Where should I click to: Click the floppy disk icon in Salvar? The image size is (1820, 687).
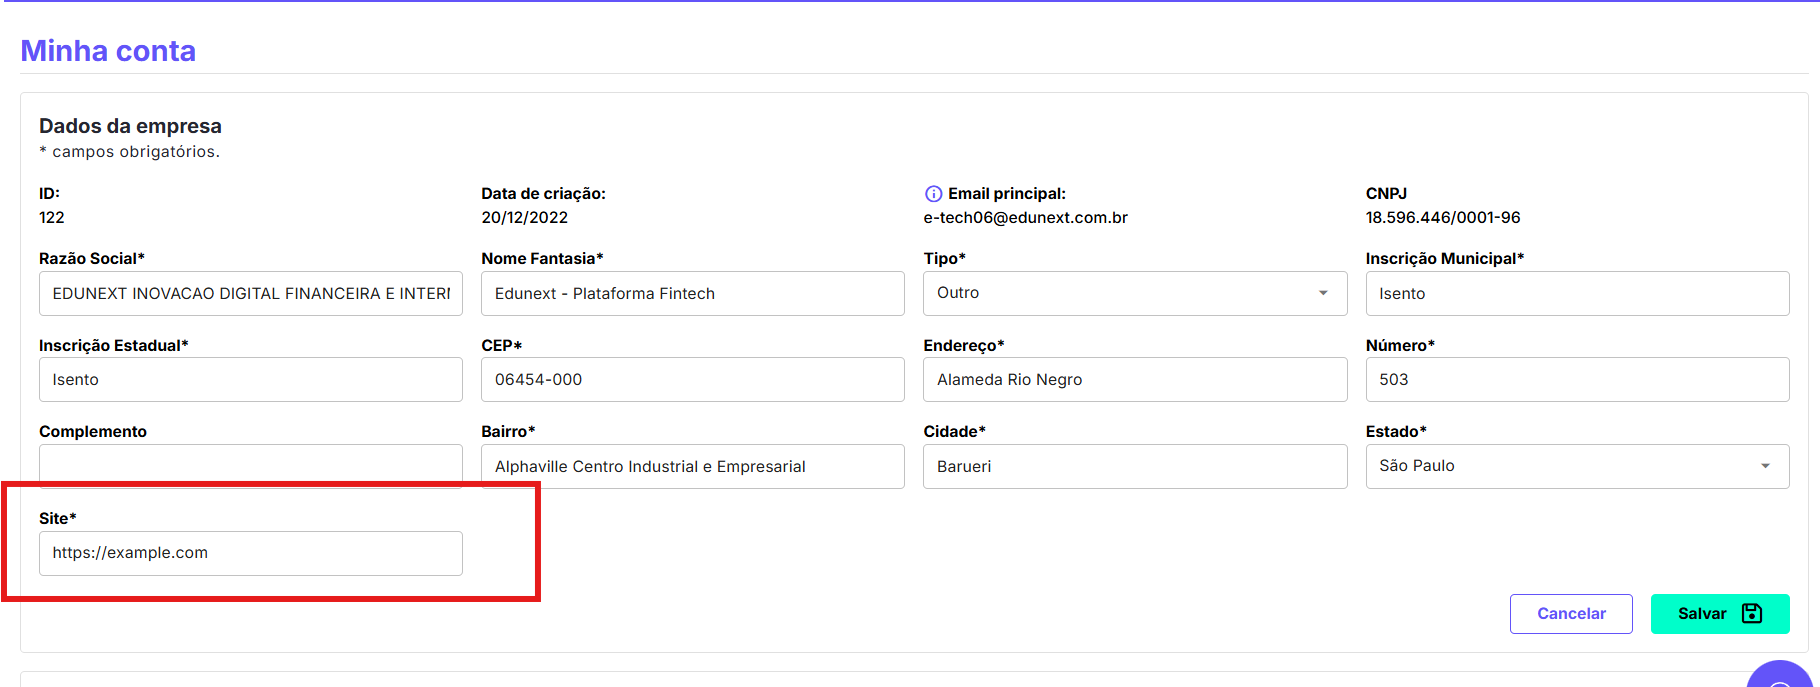click(1752, 613)
